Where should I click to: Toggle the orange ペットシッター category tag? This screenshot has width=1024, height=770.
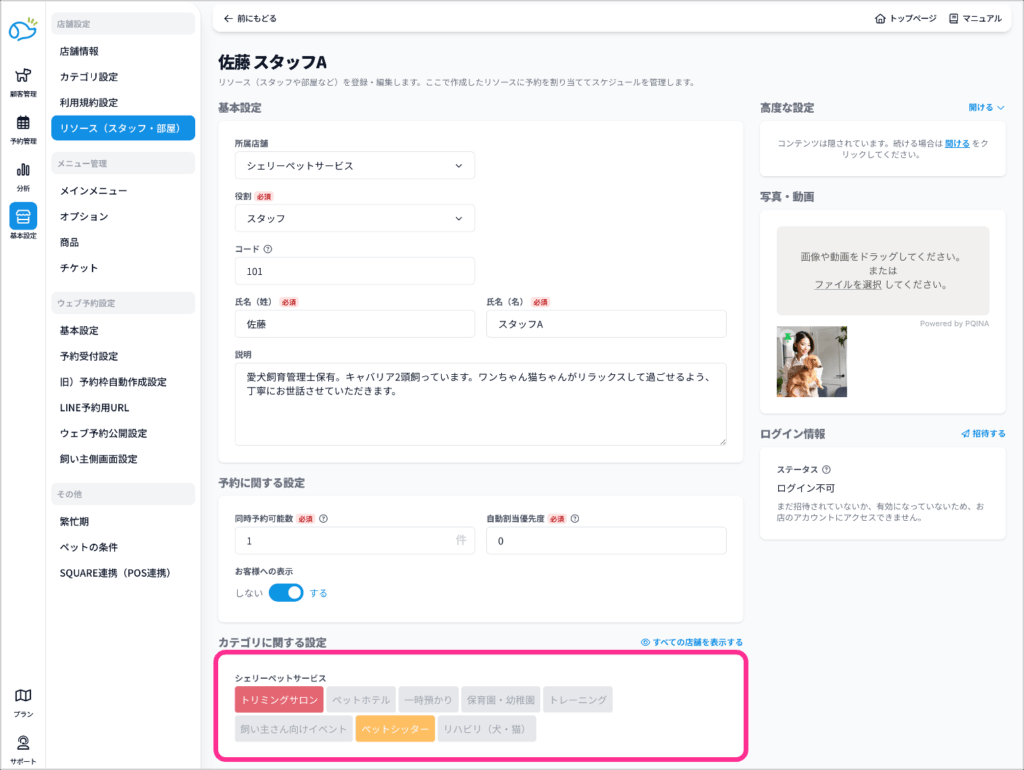coord(395,728)
